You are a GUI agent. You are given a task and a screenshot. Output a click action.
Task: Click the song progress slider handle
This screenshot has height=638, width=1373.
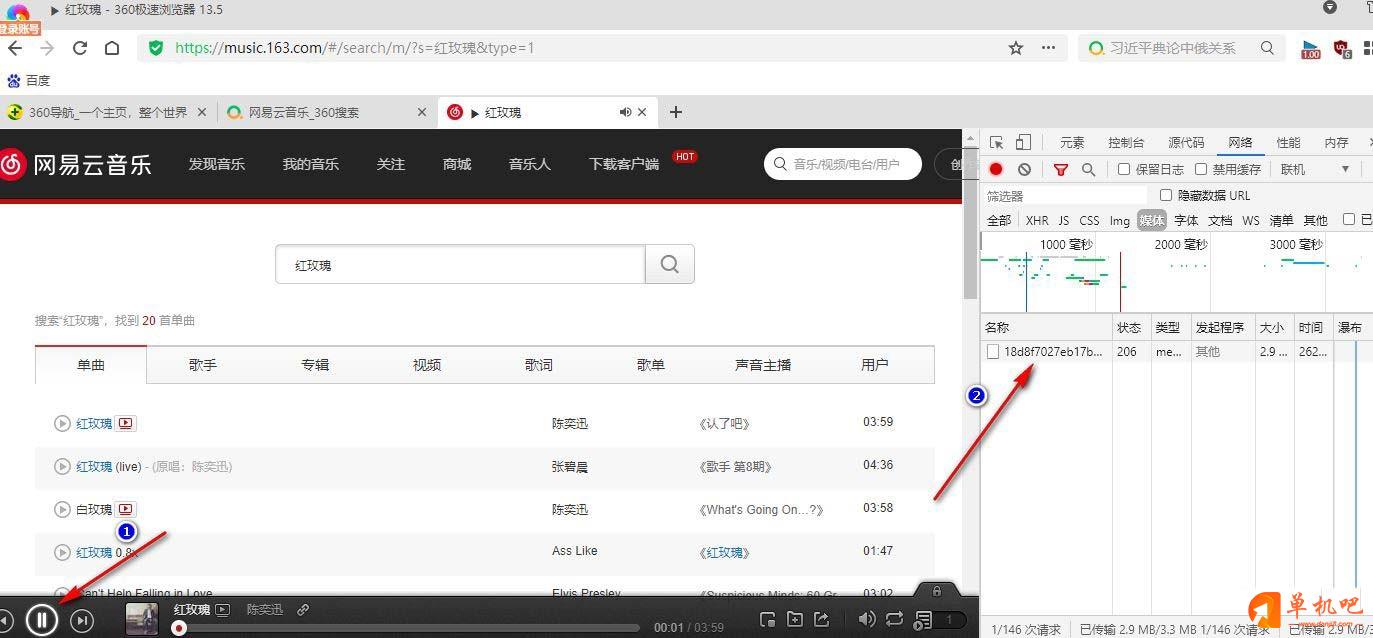179,628
